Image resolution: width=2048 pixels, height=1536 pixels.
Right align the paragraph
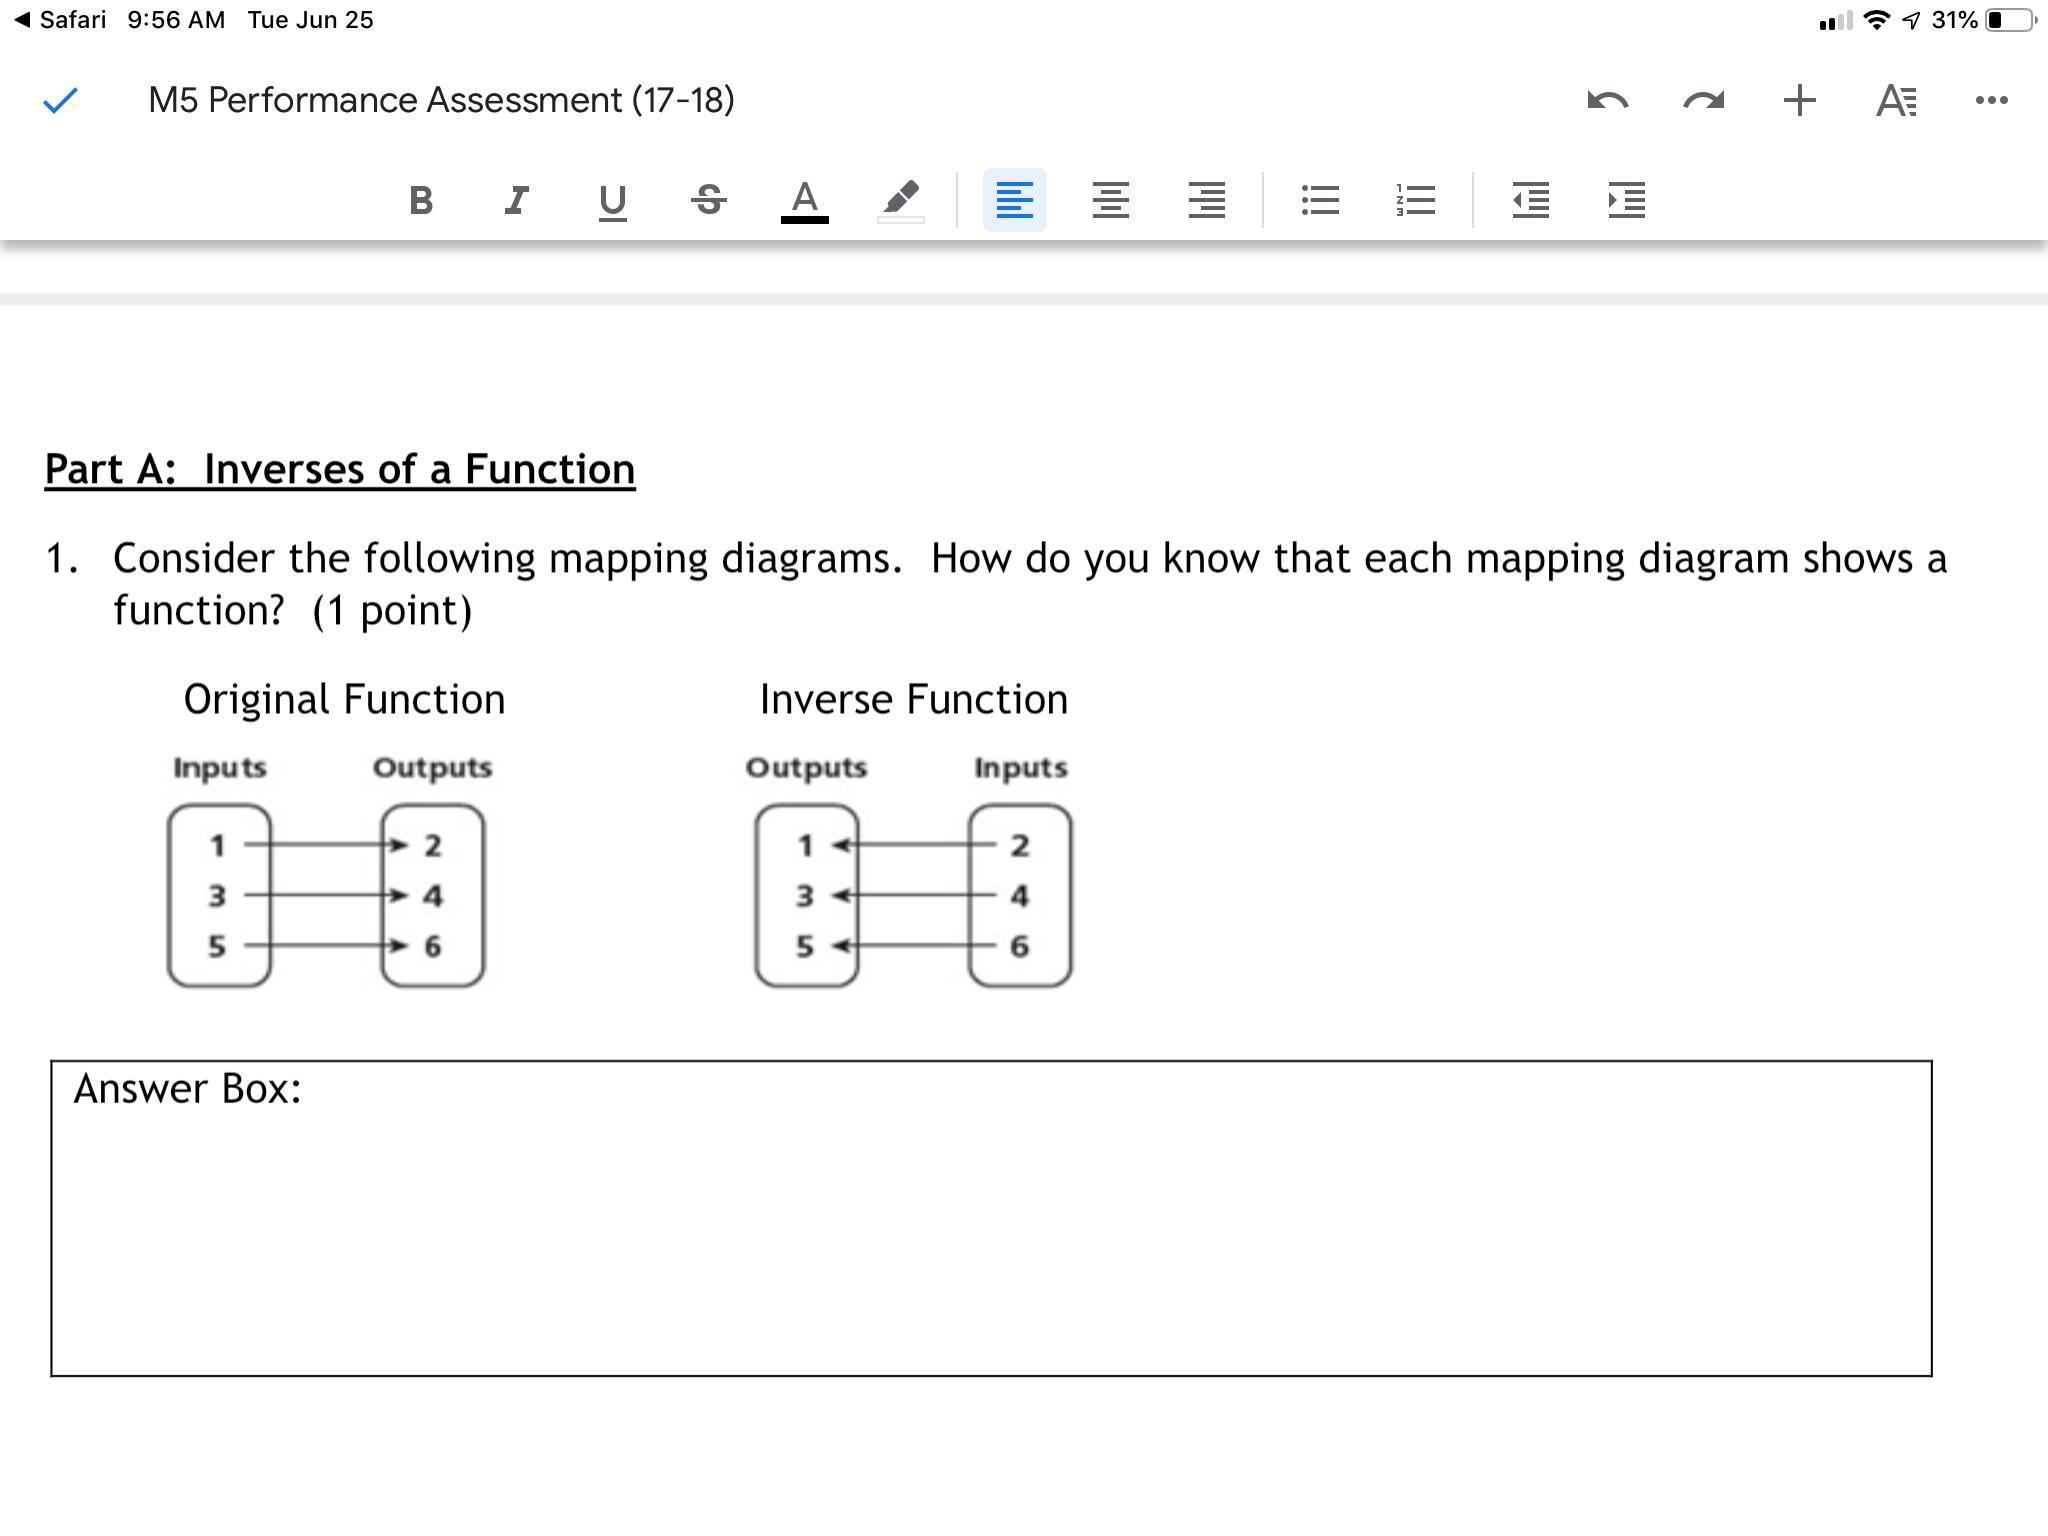1206,200
